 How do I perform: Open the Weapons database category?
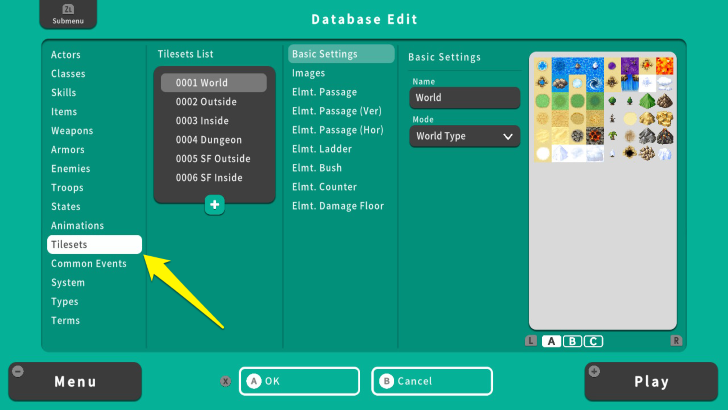click(72, 131)
